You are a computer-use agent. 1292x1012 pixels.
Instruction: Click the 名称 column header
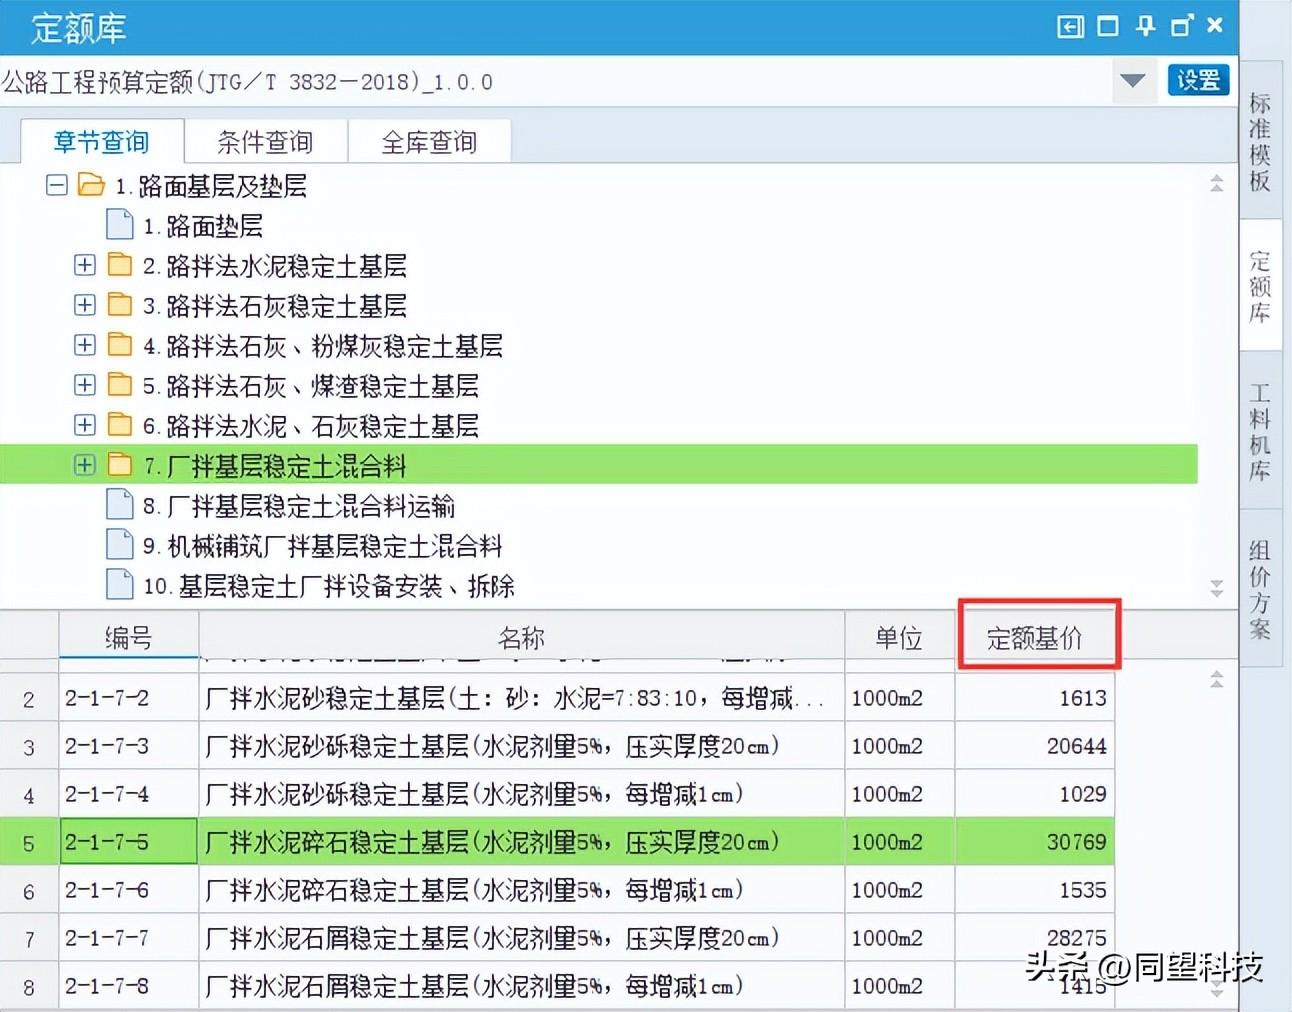(522, 636)
